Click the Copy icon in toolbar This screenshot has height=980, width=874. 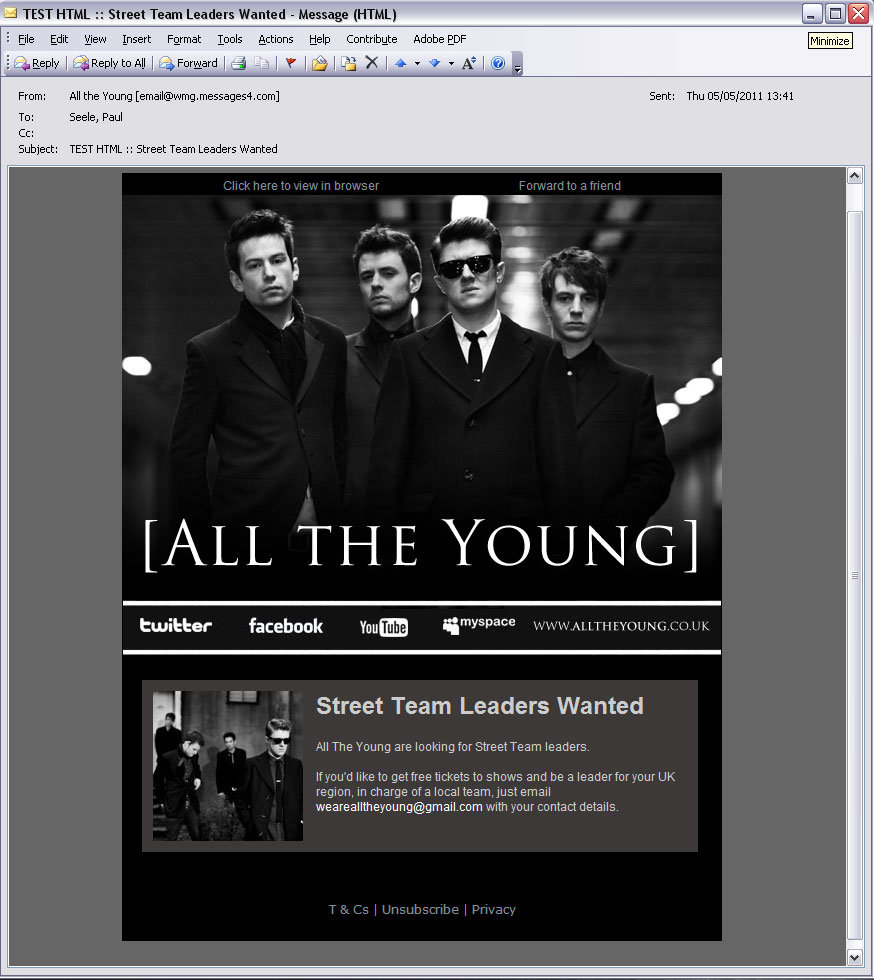click(262, 63)
